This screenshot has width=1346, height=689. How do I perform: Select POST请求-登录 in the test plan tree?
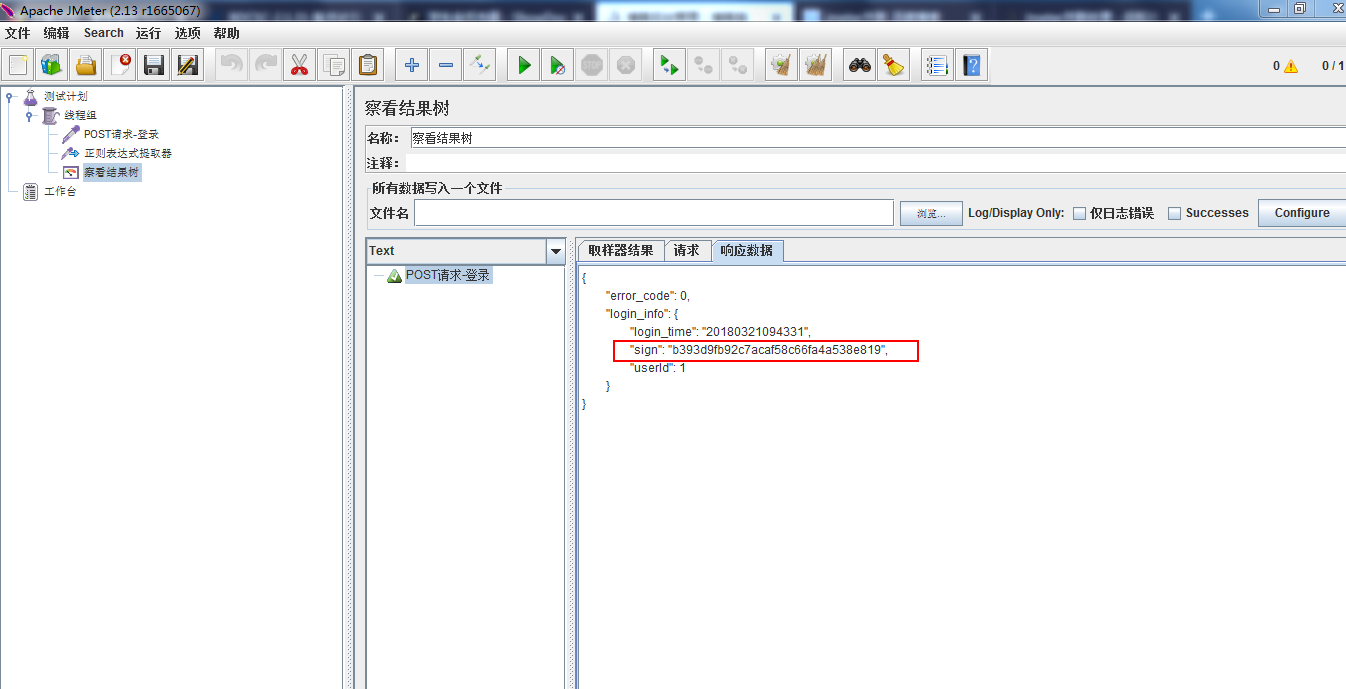click(x=121, y=134)
